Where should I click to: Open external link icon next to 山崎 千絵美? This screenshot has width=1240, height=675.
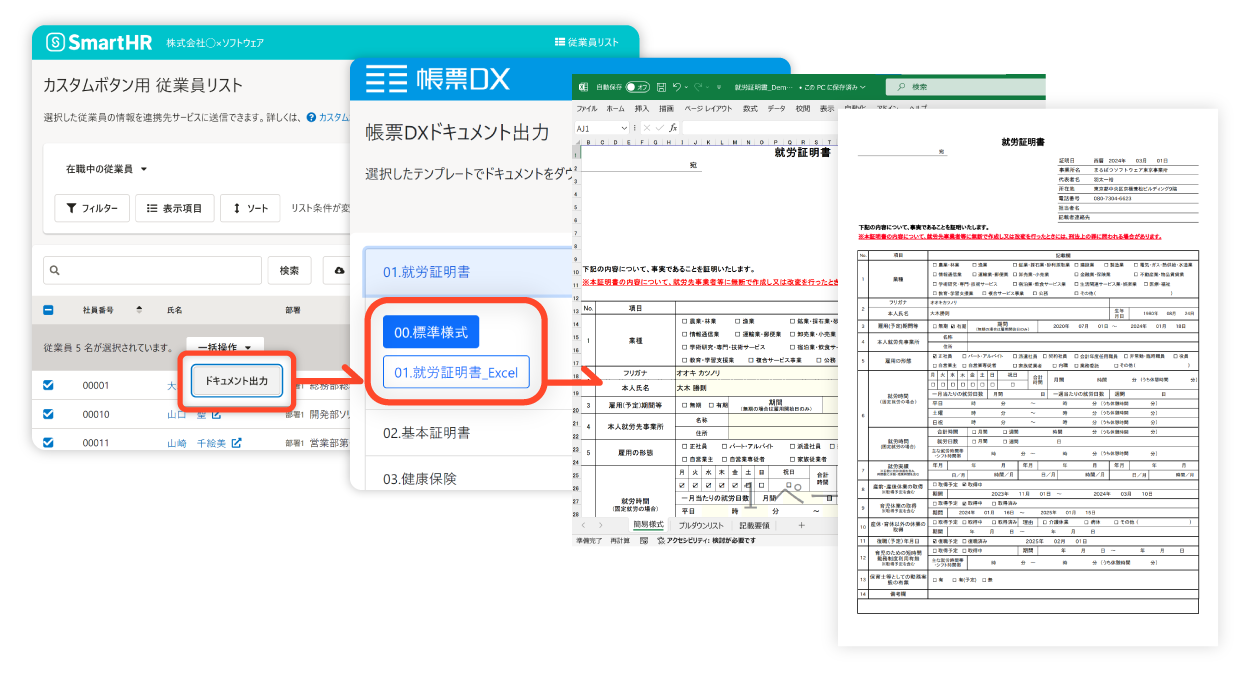coord(237,443)
